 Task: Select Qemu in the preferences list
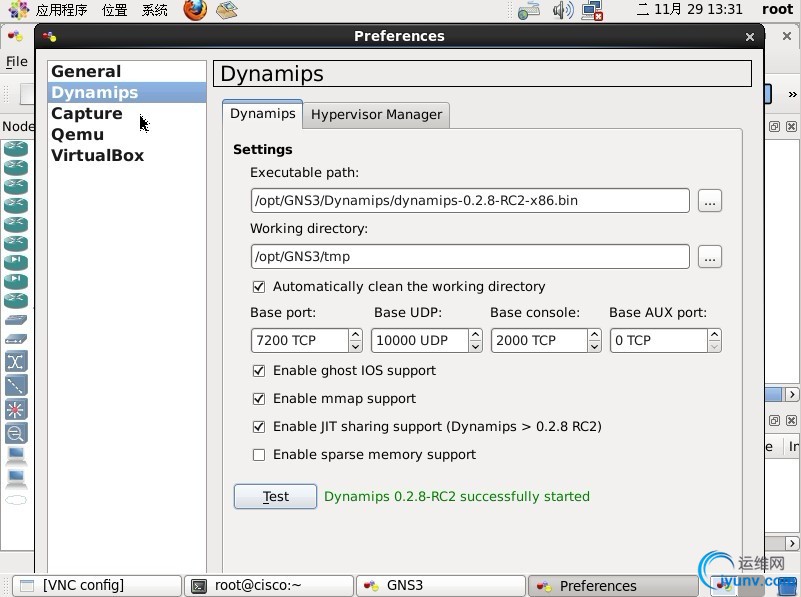78,135
